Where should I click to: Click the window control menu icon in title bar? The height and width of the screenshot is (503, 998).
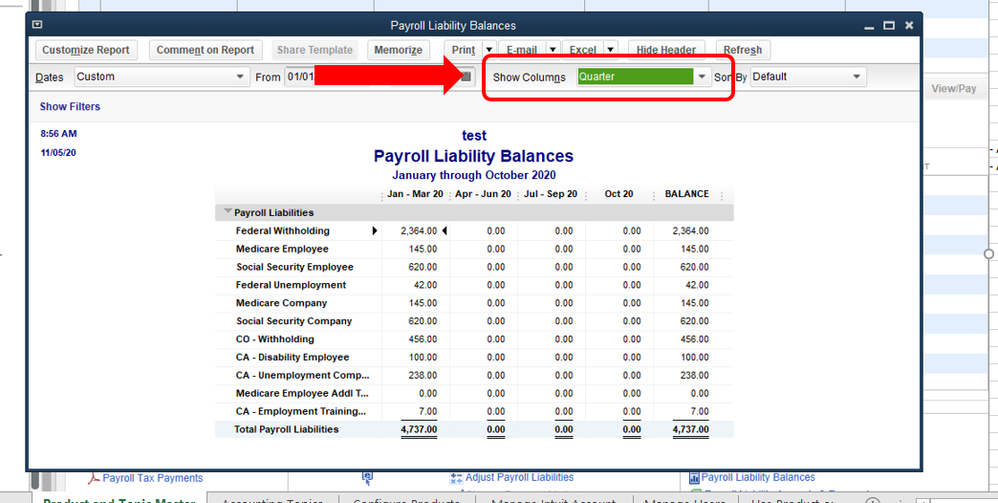click(x=38, y=25)
